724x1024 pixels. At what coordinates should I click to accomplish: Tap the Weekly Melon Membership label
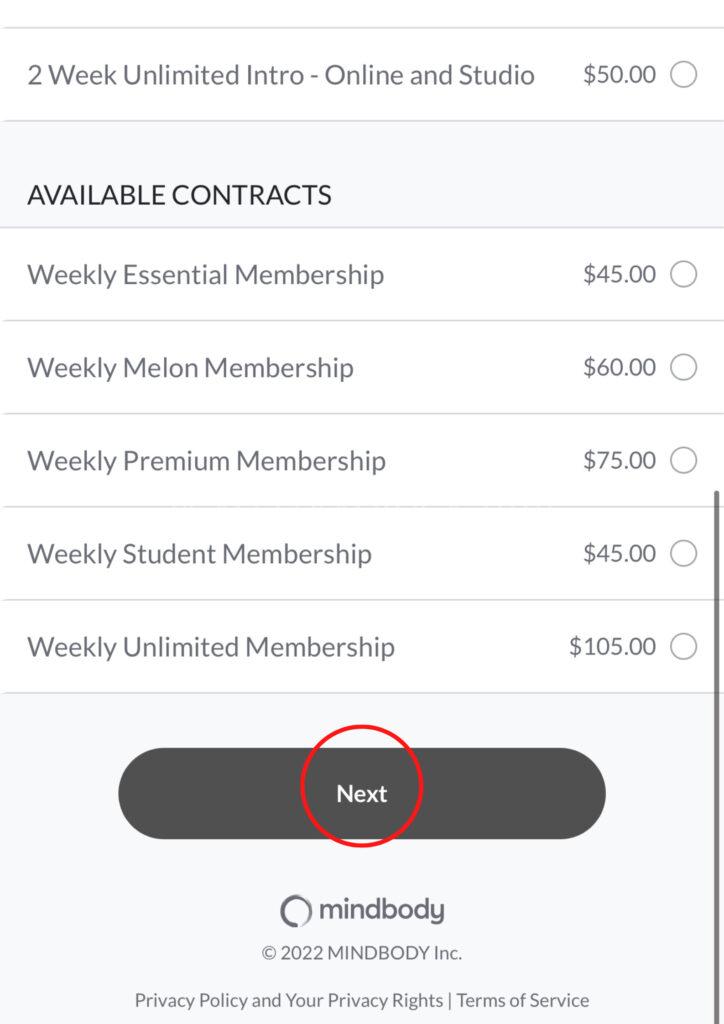pyautogui.click(x=190, y=368)
